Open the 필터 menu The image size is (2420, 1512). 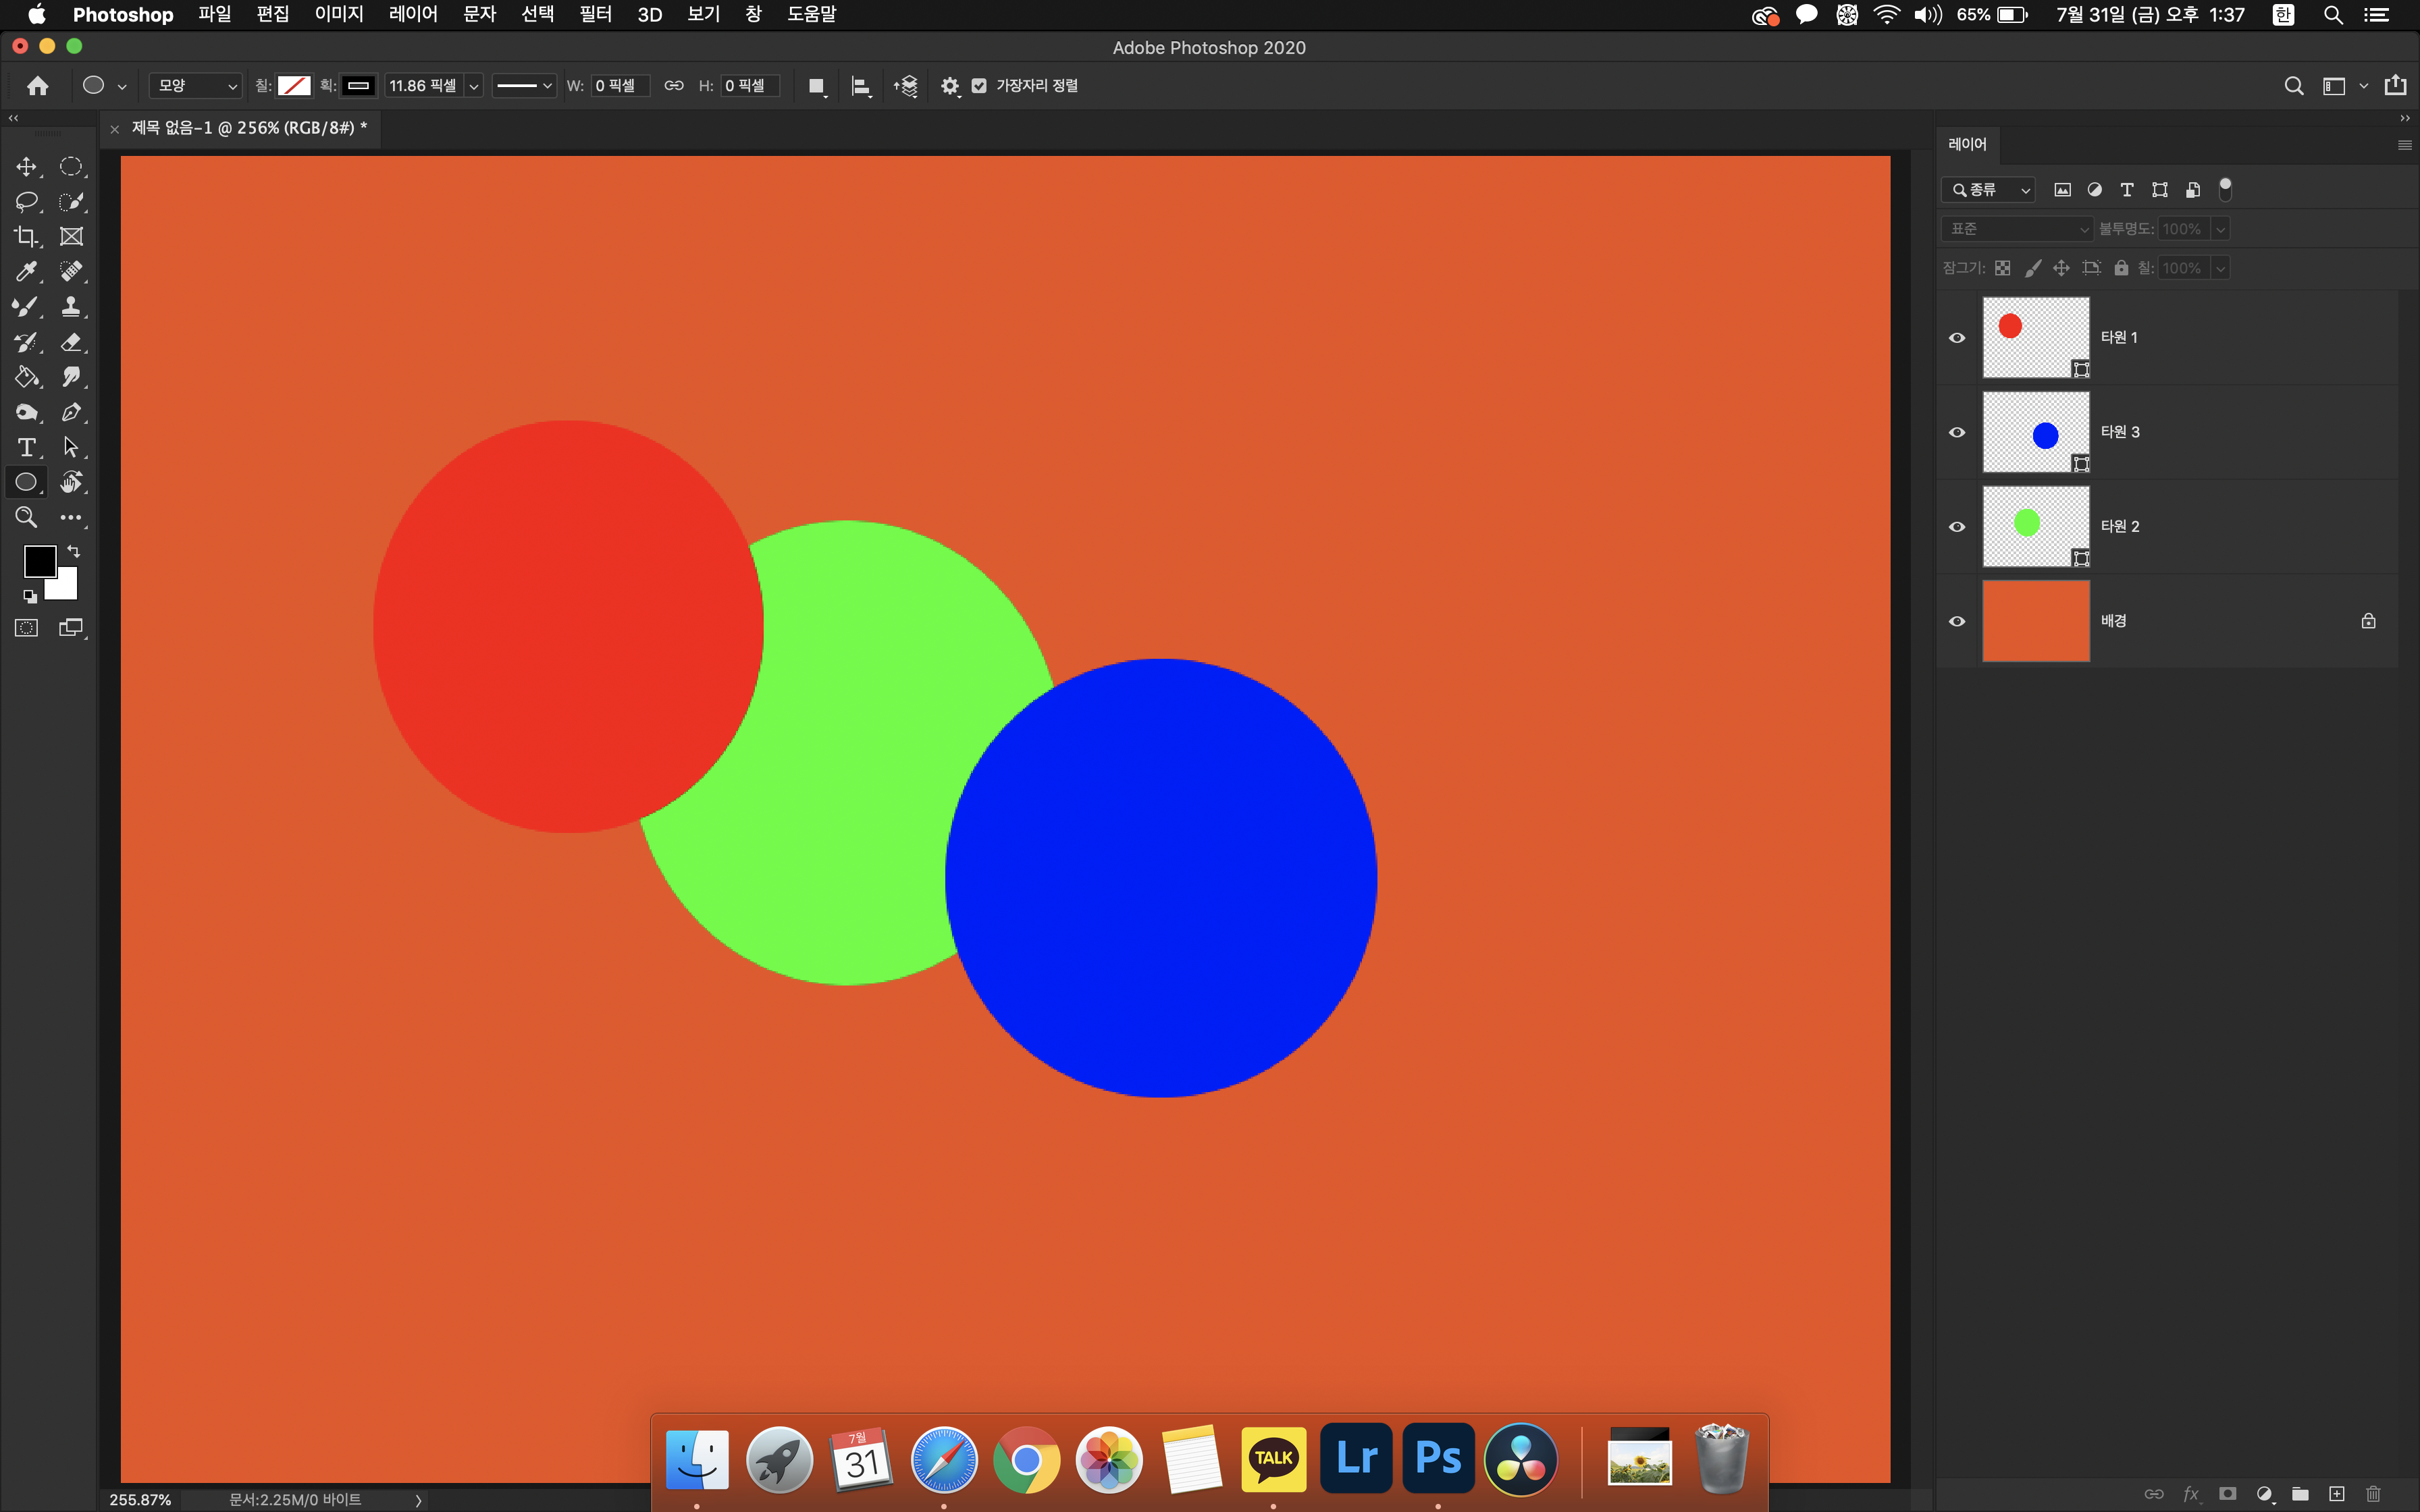pos(595,14)
